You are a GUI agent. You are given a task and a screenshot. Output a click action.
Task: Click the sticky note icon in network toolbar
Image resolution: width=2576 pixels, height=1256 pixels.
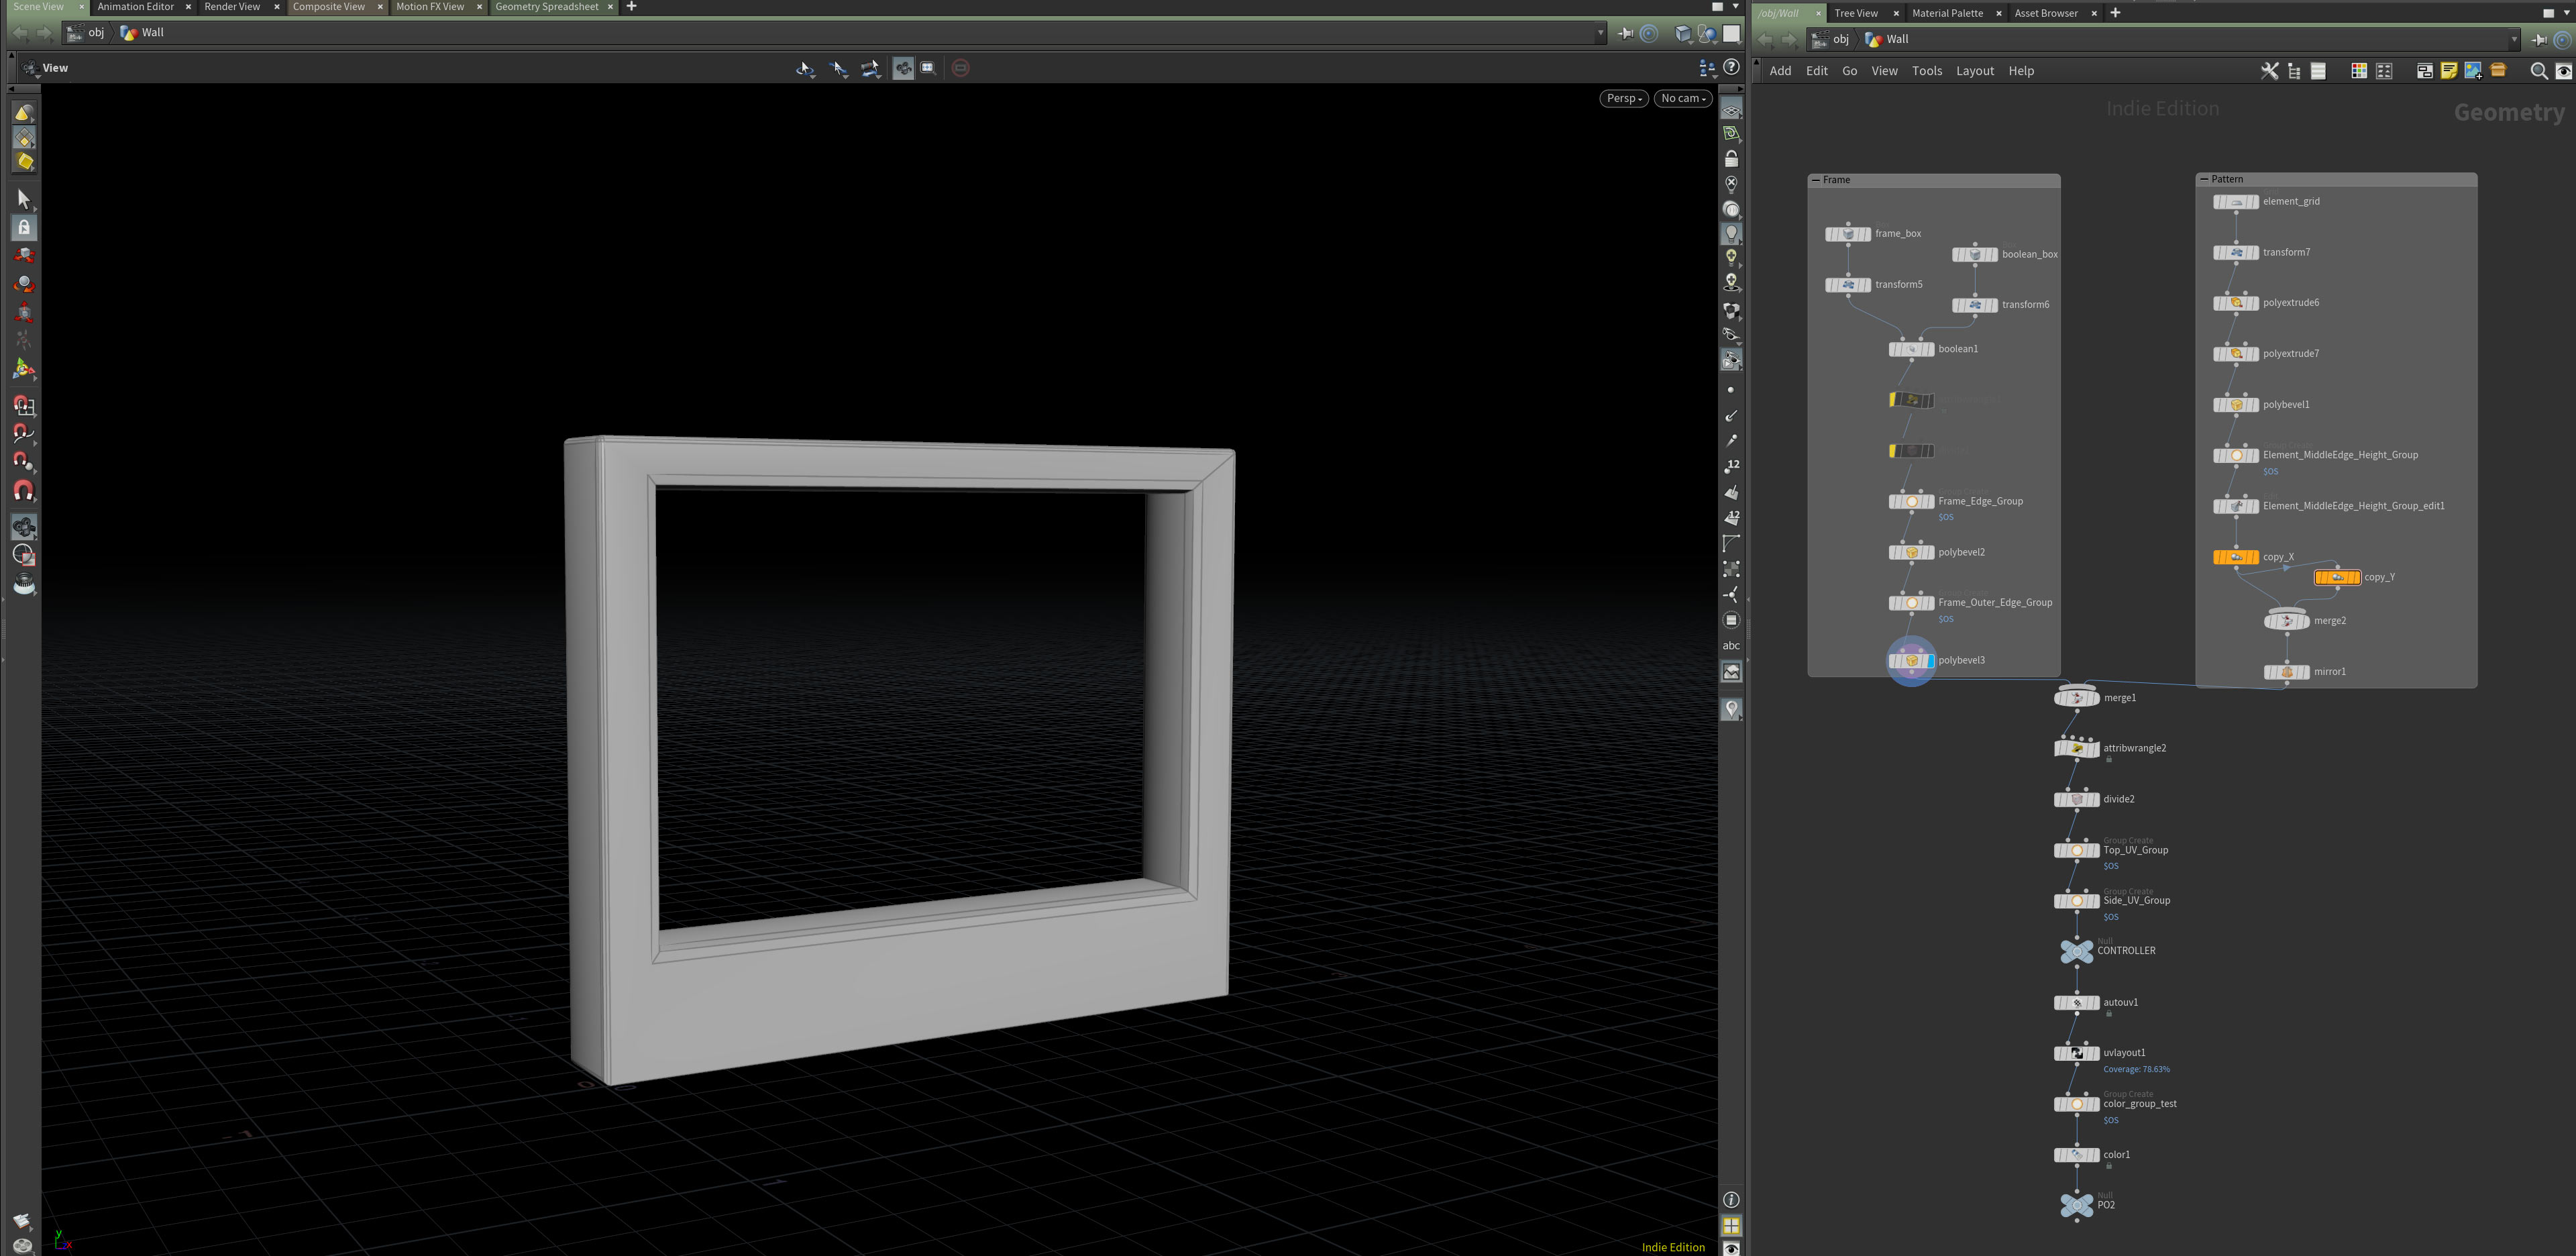[x=2449, y=71]
